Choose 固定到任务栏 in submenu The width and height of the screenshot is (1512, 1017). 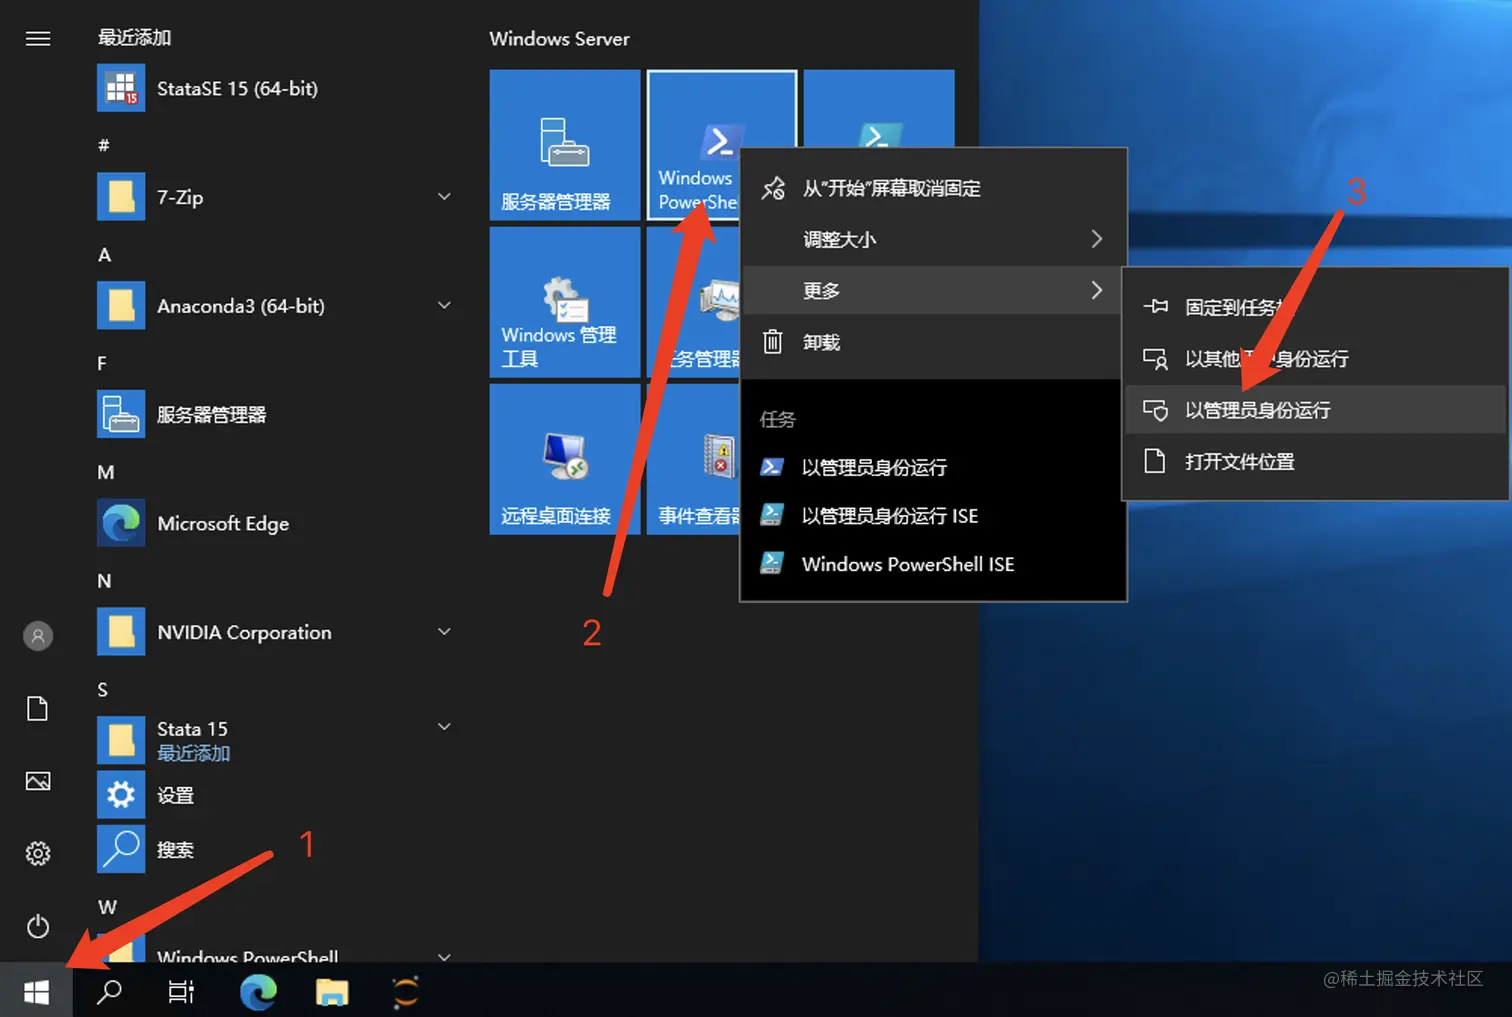(x=1315, y=307)
